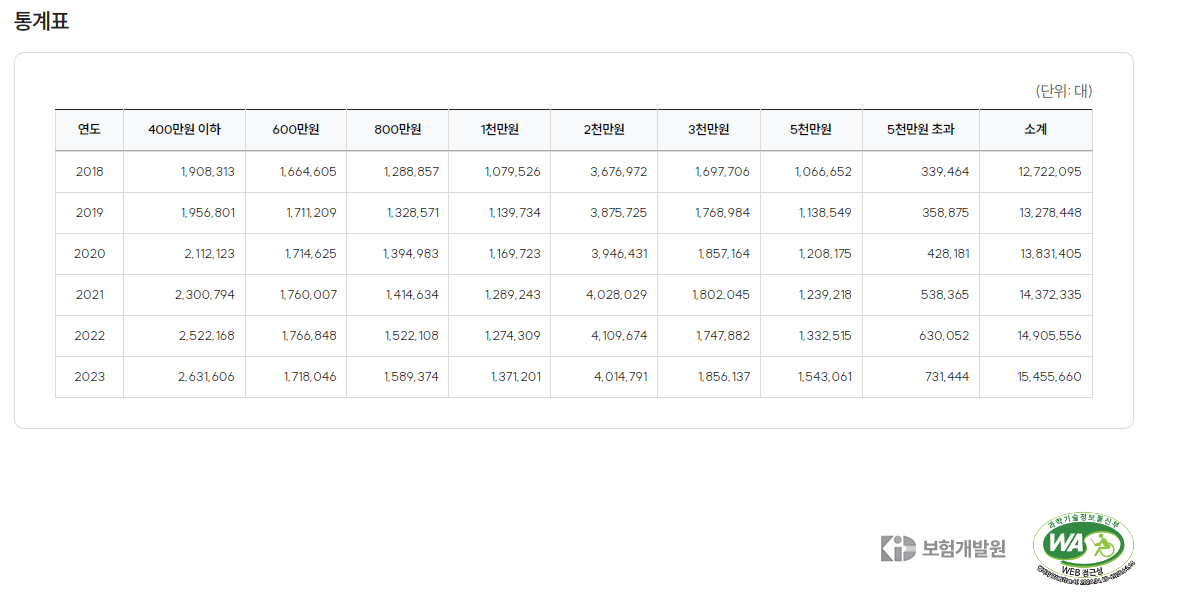Select the 2천만원 column header

[x=604, y=129]
